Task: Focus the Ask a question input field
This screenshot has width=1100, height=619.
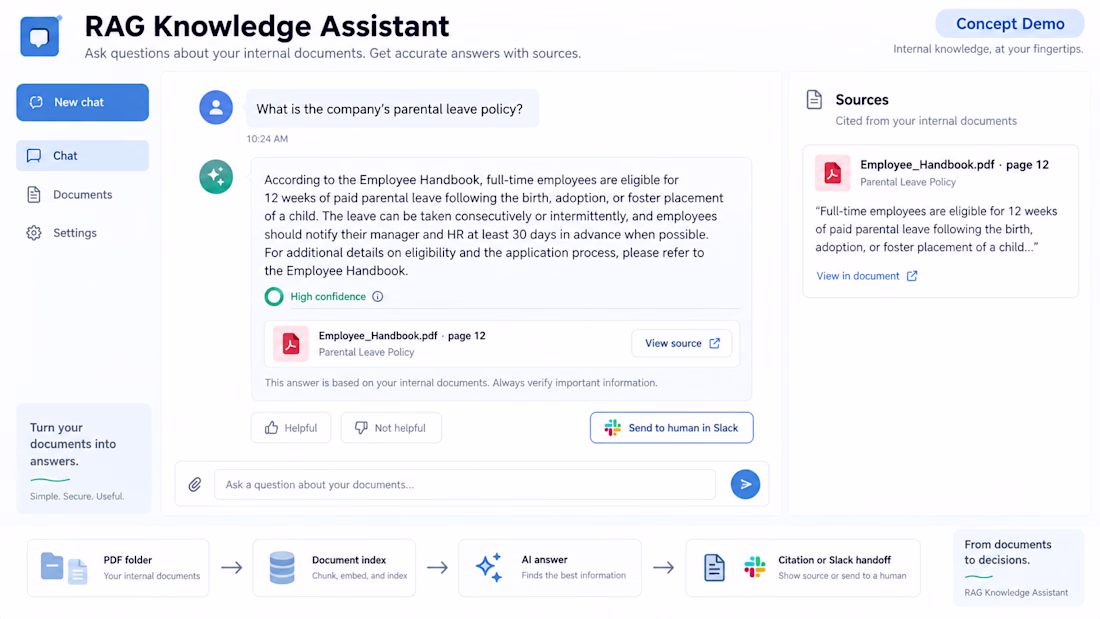Action: (464, 484)
